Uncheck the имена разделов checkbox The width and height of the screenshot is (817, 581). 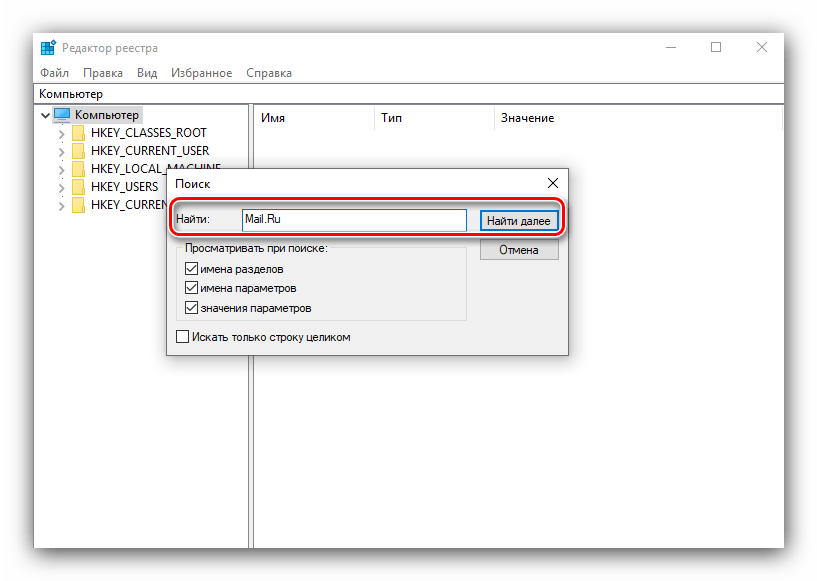pos(191,270)
